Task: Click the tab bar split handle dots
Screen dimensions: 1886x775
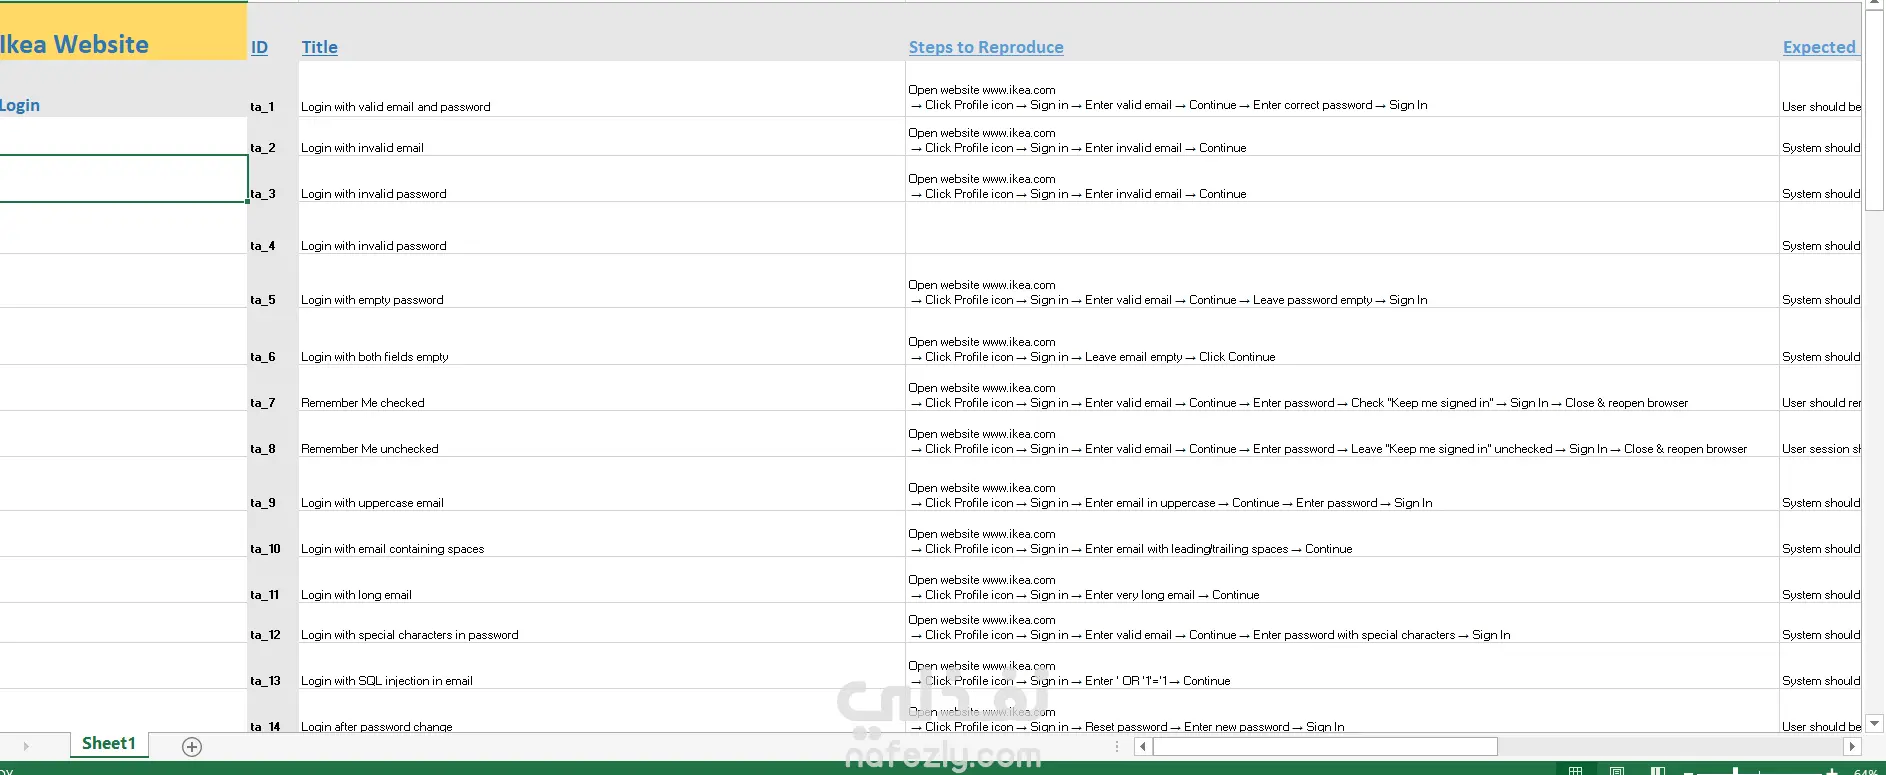Action: tap(1117, 746)
